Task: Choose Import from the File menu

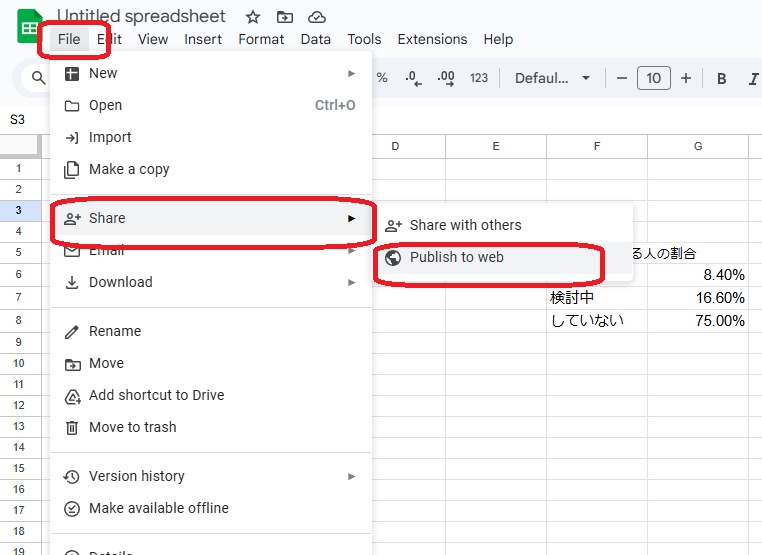Action: 210,137
